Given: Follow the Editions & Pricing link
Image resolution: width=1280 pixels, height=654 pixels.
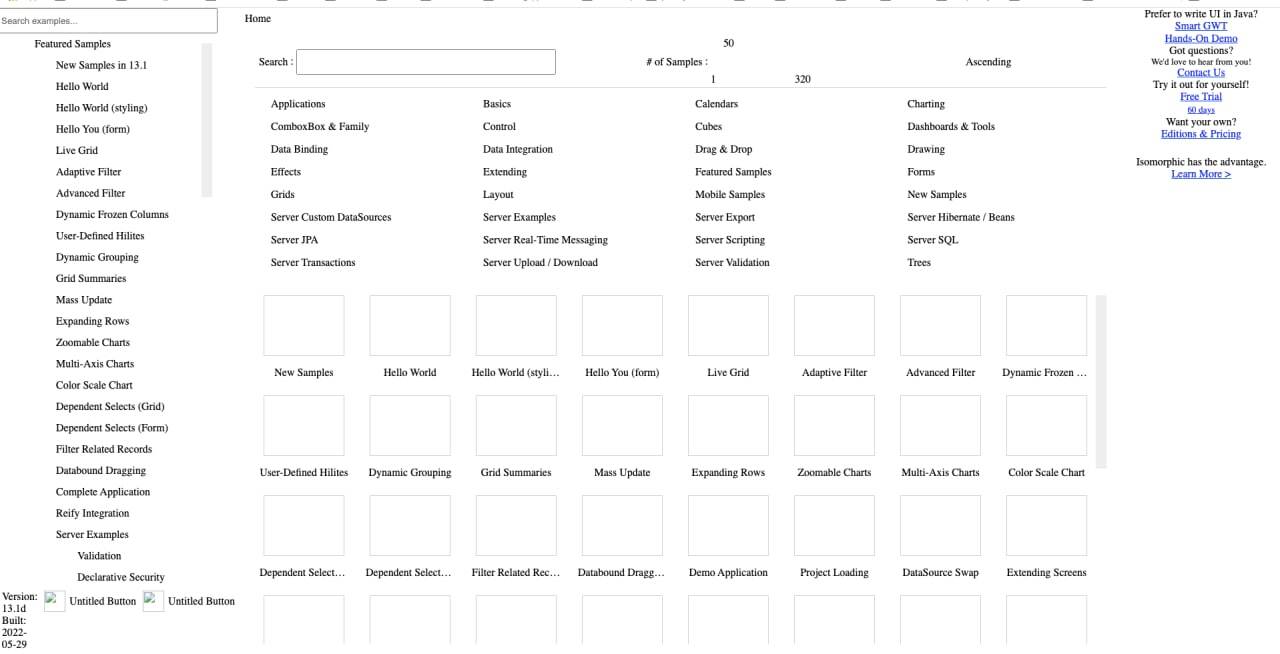Looking at the screenshot, I should [1200, 134].
